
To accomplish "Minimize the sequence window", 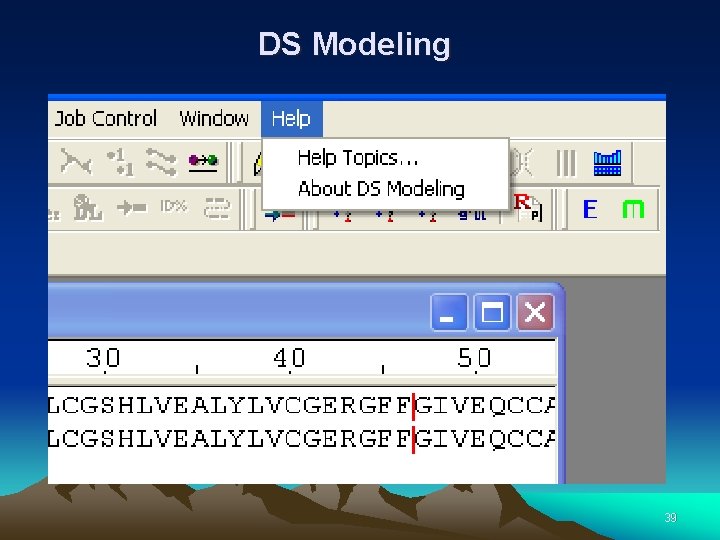I will tap(449, 313).
